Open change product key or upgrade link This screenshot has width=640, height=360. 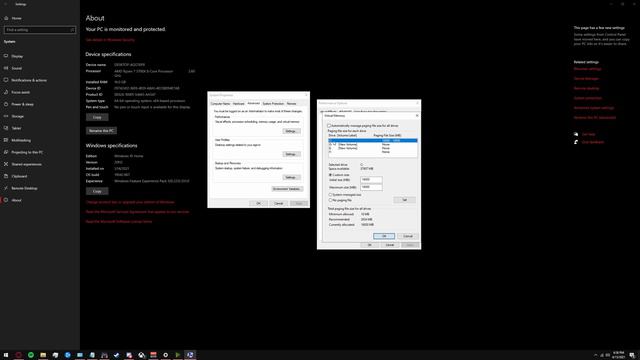(x=130, y=202)
